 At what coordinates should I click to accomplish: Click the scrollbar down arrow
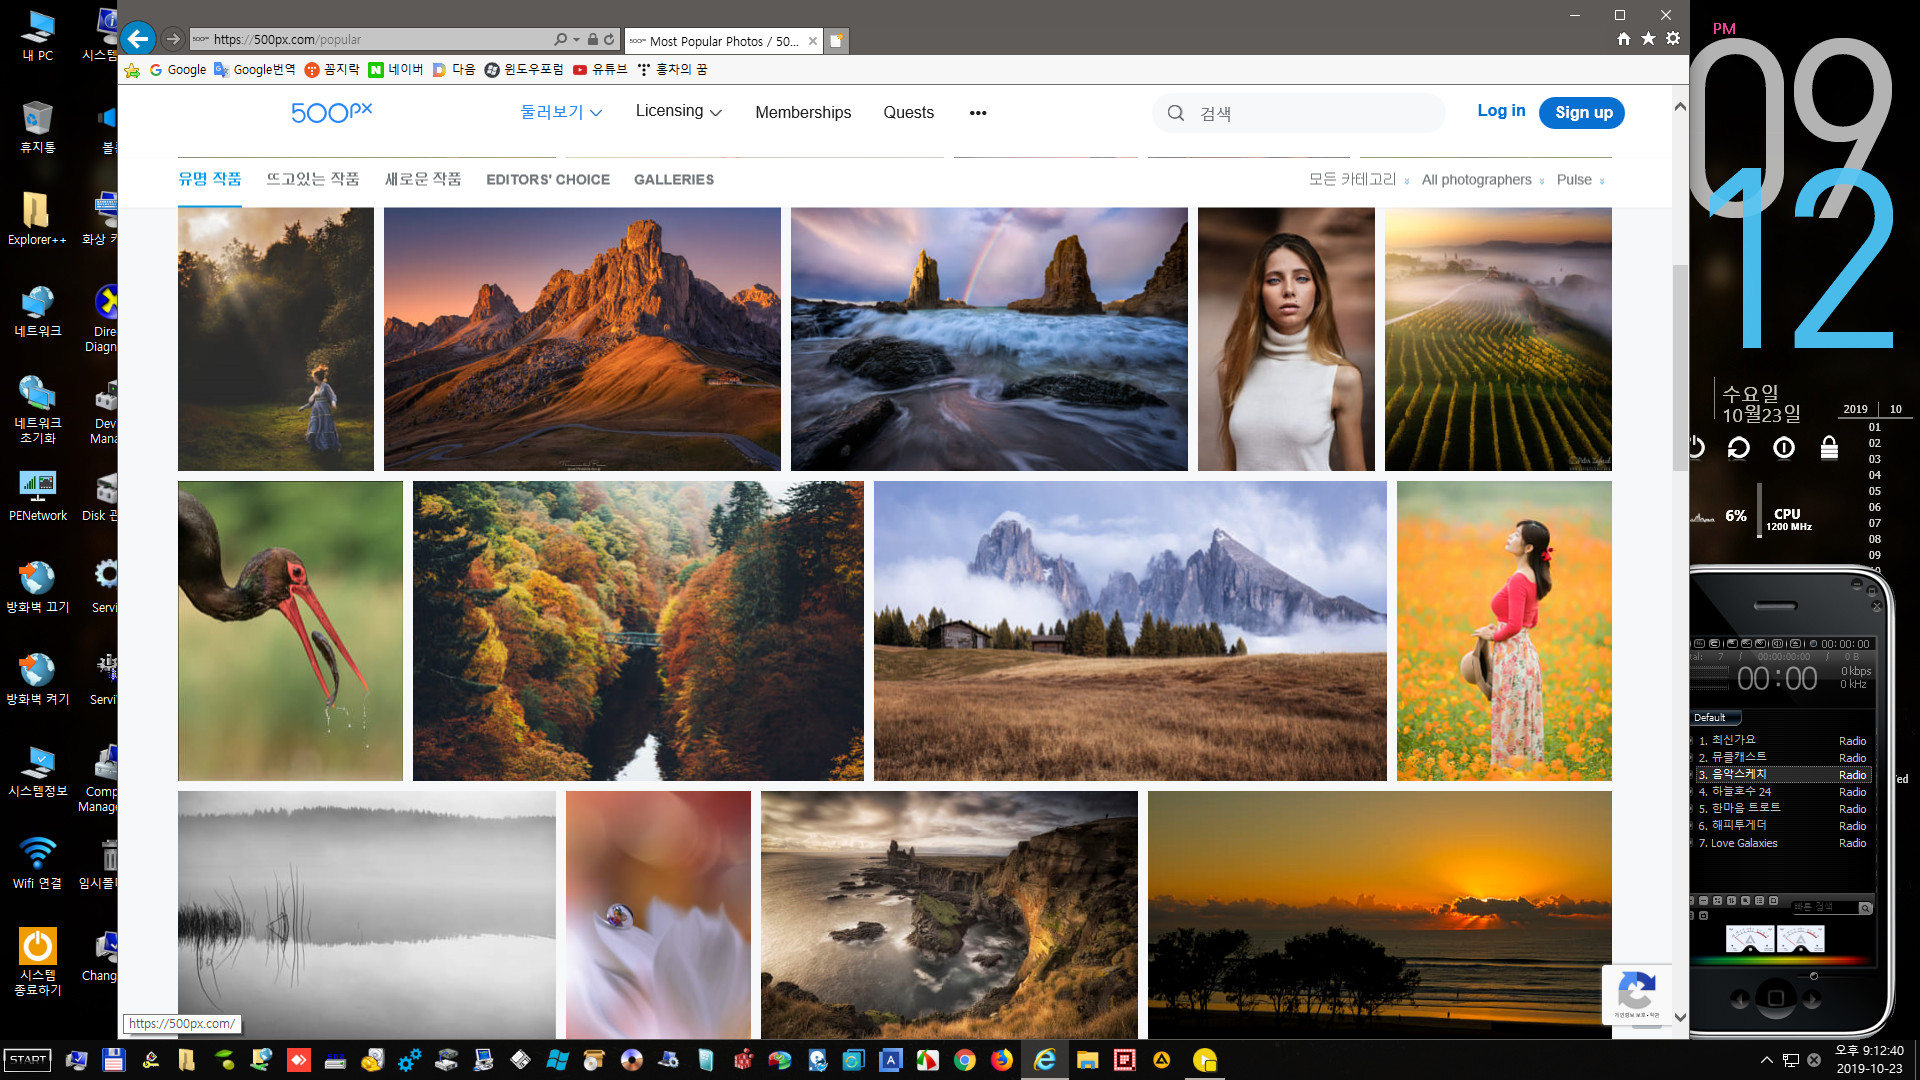(1680, 1017)
